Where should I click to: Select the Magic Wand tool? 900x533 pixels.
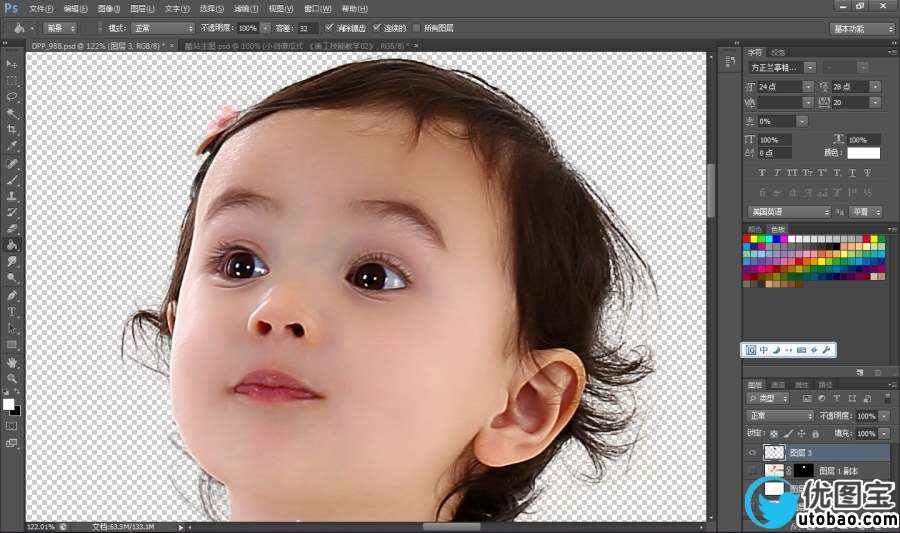pyautogui.click(x=11, y=113)
